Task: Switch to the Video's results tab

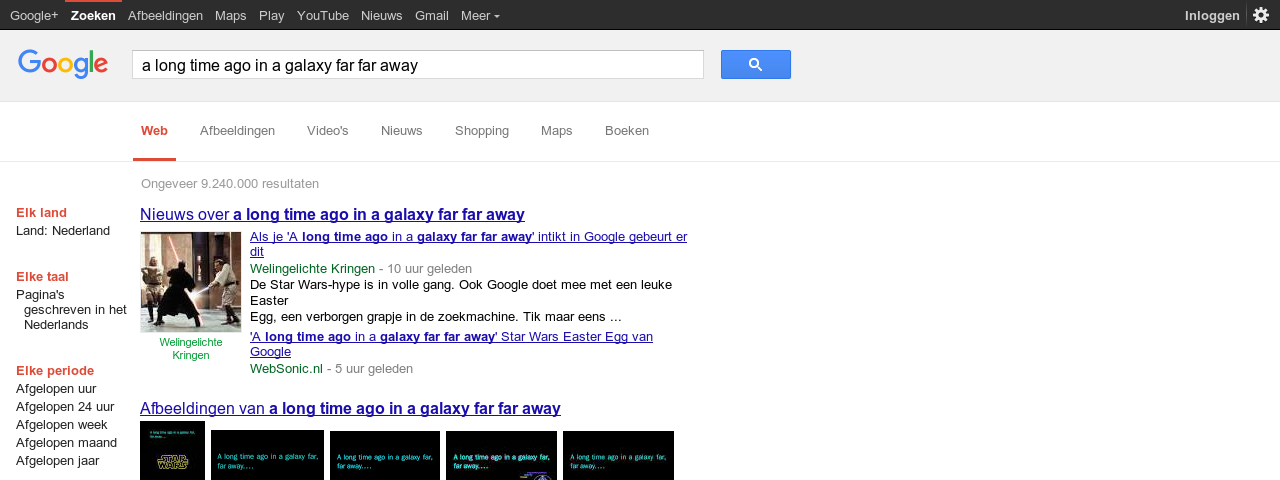Action: pos(328,131)
